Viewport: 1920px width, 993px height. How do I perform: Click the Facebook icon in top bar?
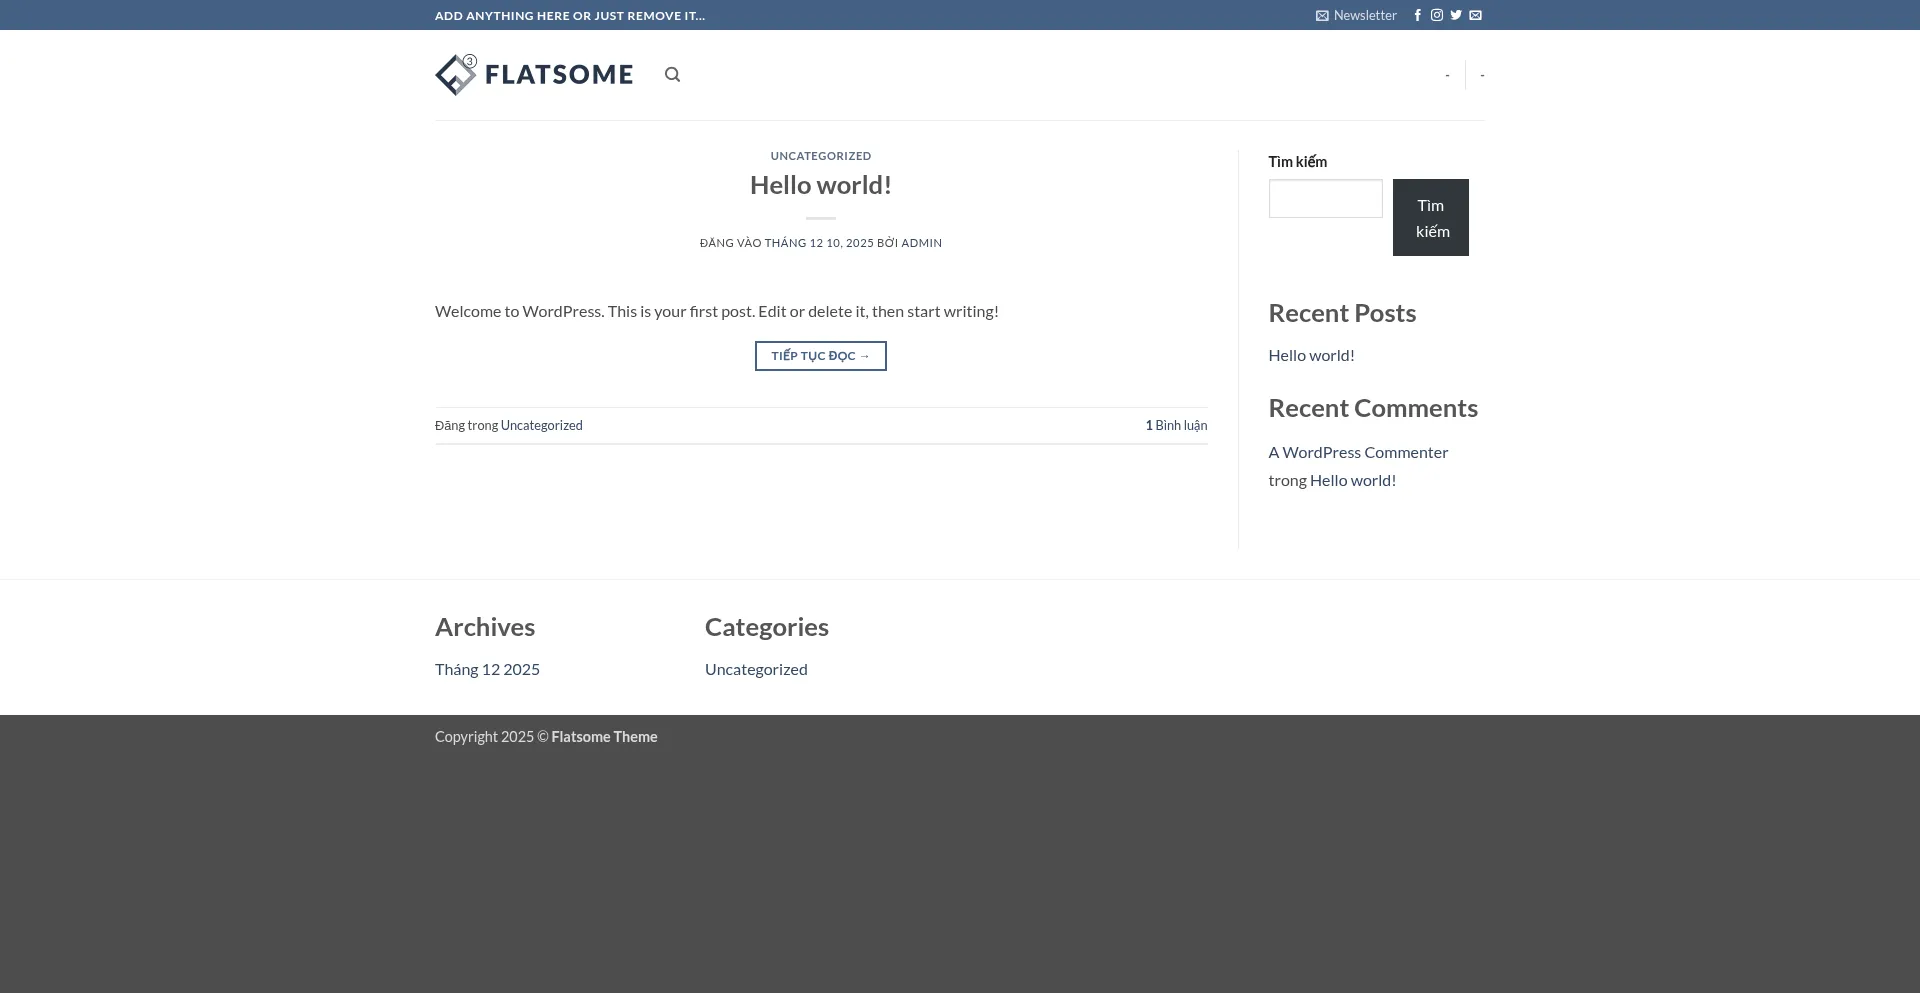[x=1417, y=15]
